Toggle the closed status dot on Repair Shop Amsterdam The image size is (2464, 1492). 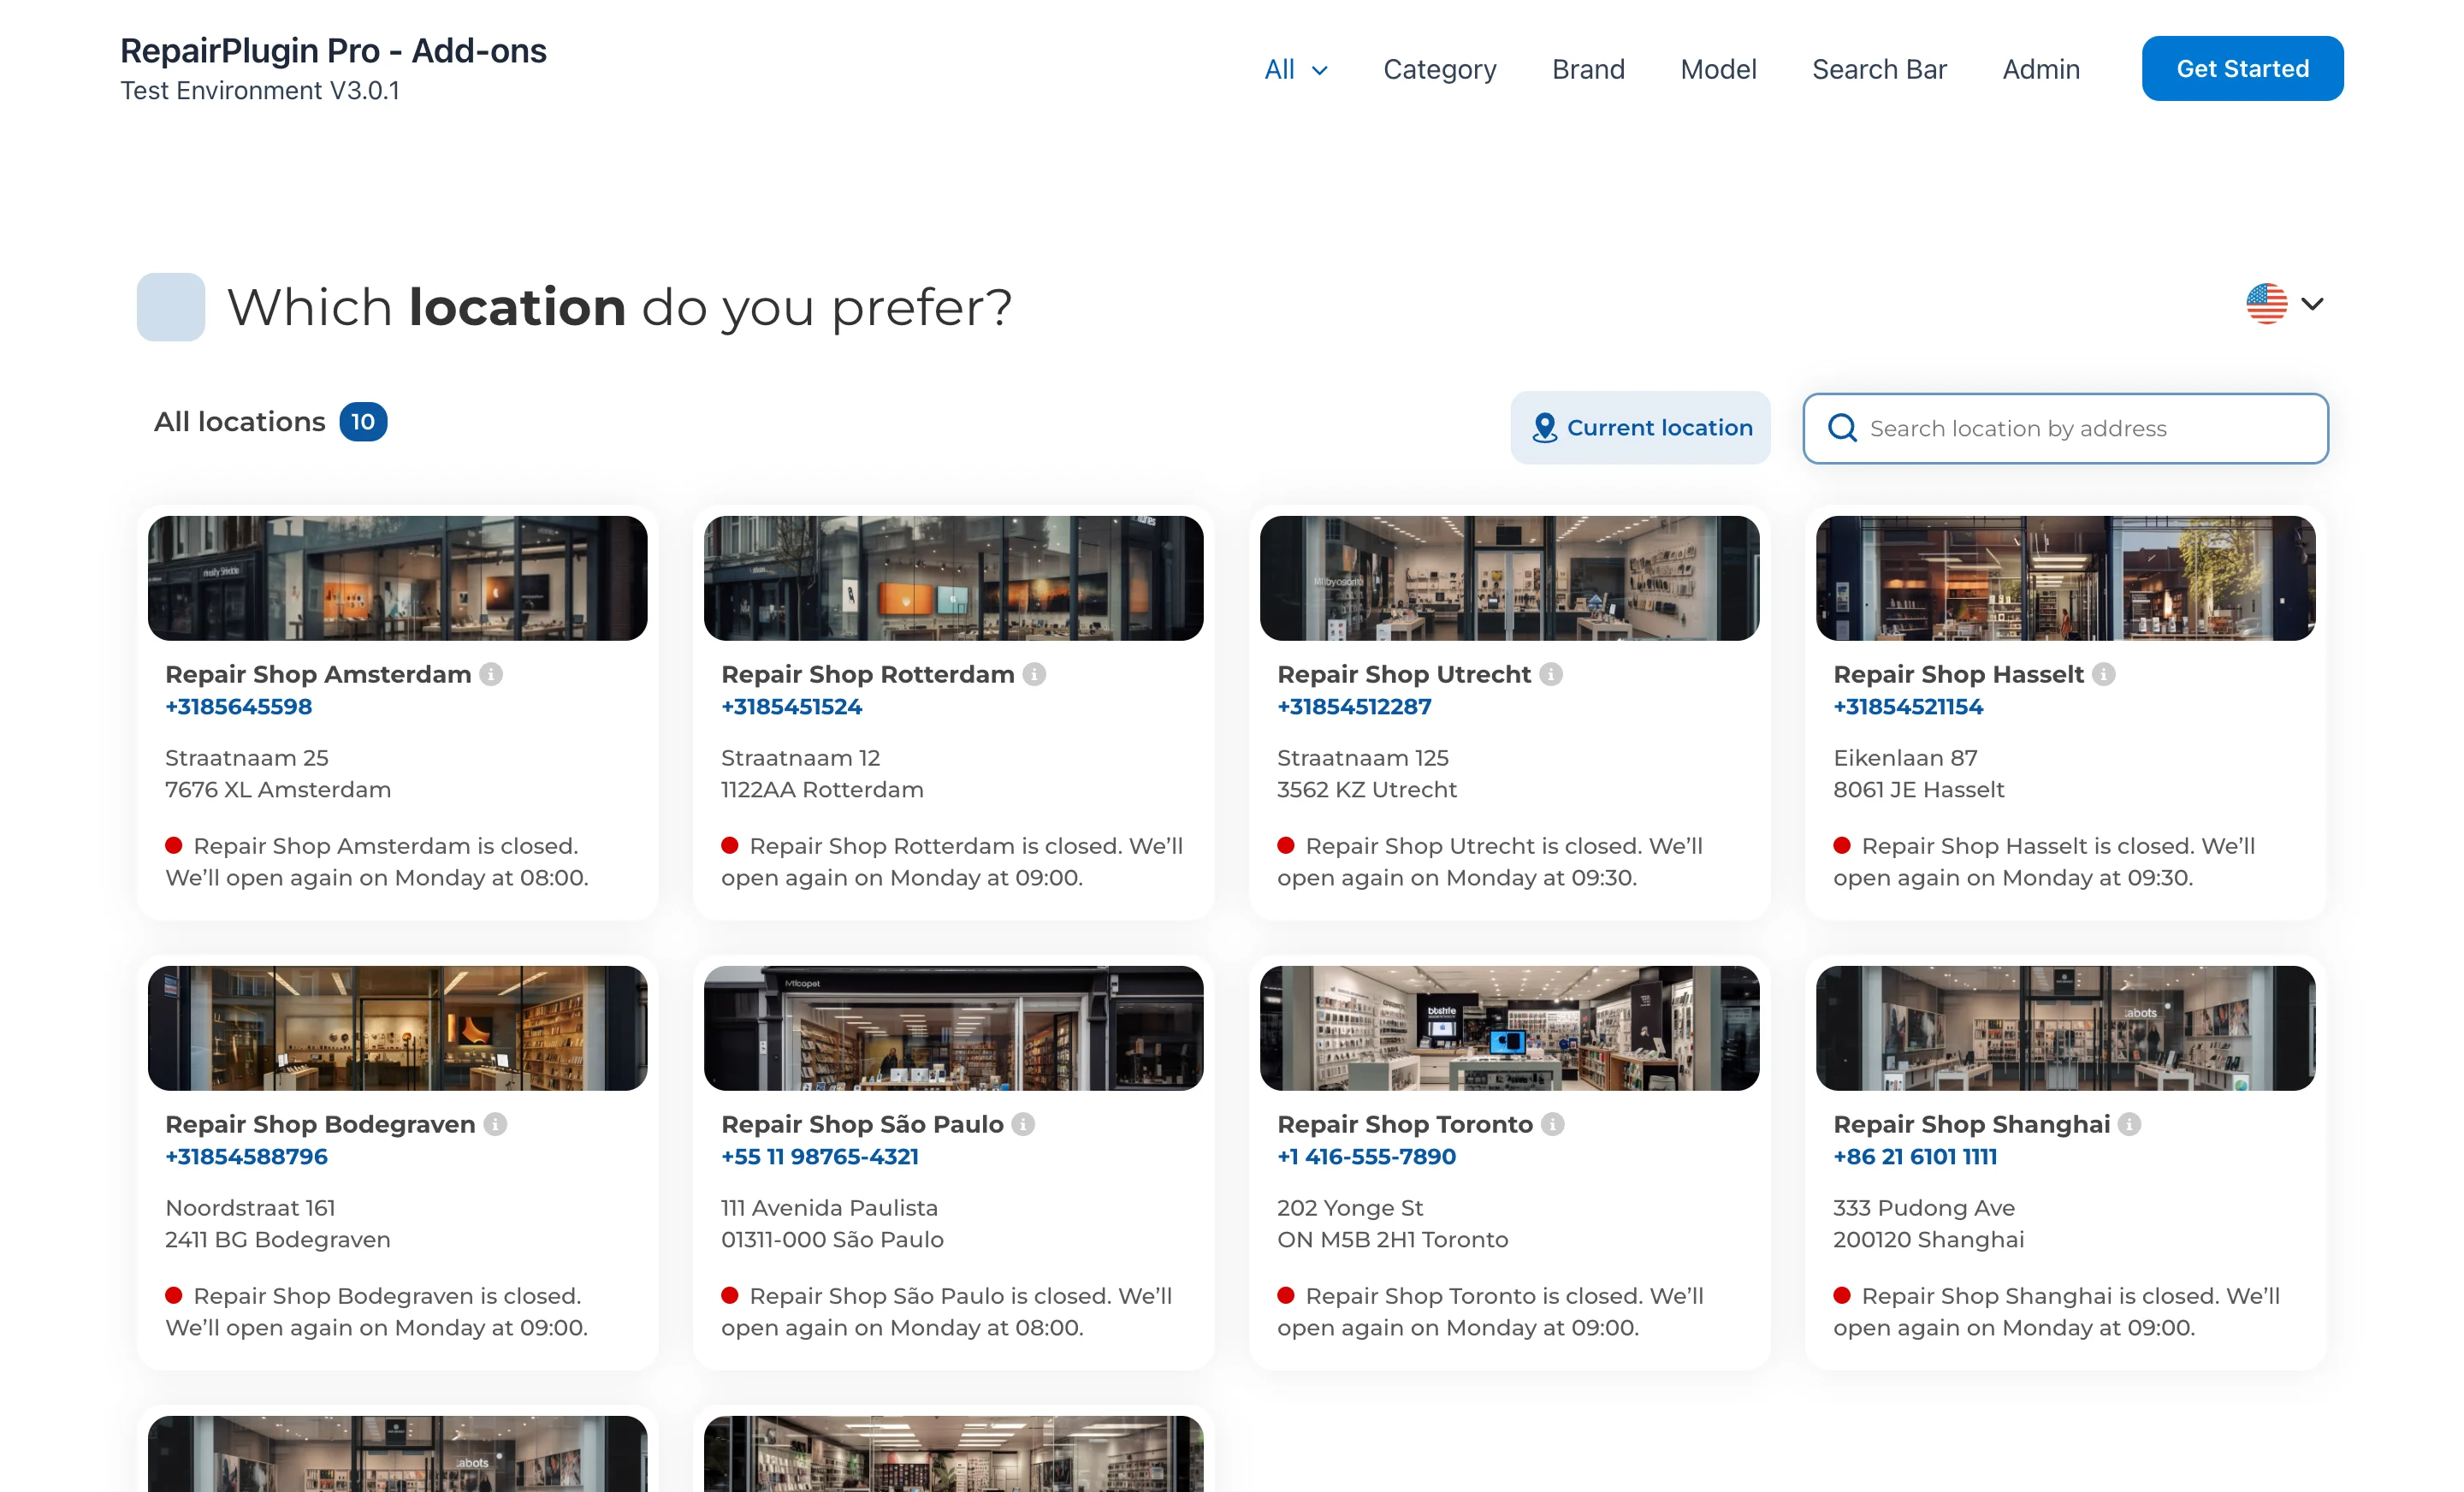pos(174,845)
